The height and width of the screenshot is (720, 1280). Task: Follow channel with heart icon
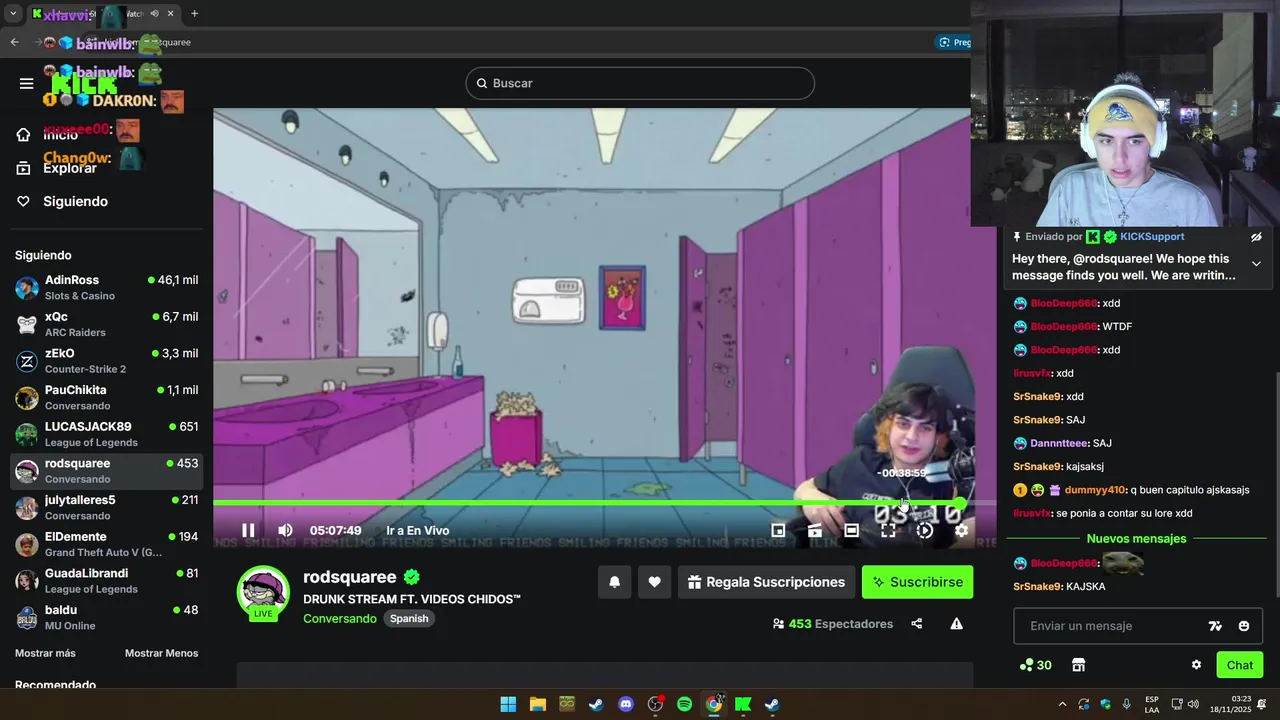pos(654,582)
